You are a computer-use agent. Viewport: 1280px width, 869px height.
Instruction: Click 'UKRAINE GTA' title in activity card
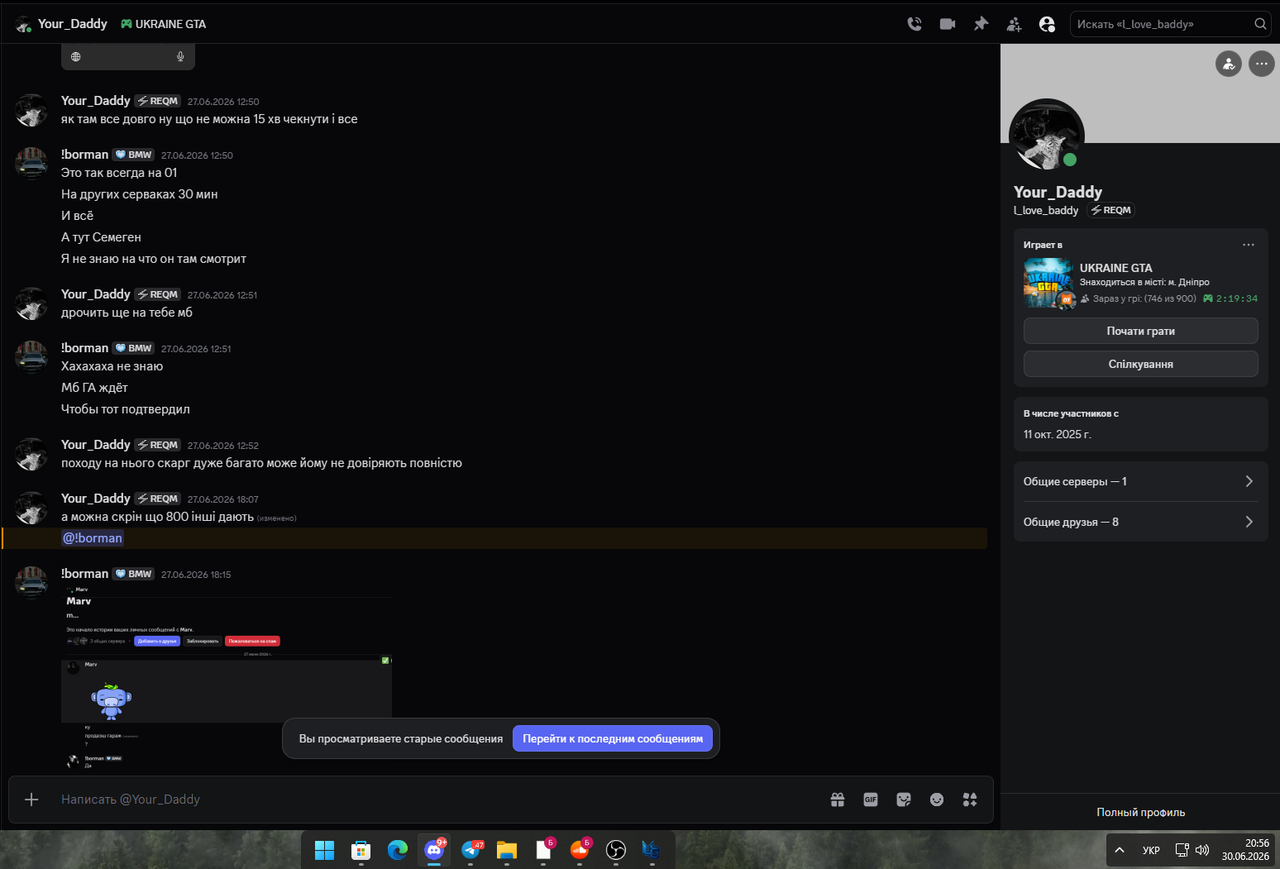pos(1116,268)
